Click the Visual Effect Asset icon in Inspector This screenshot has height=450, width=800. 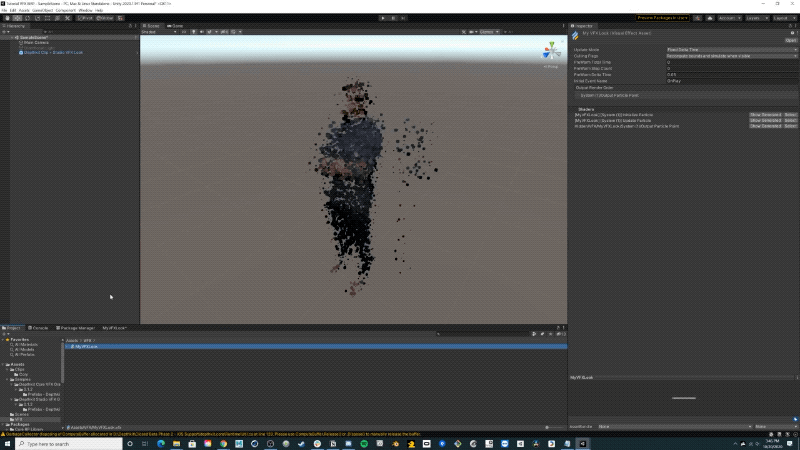[x=576, y=35]
